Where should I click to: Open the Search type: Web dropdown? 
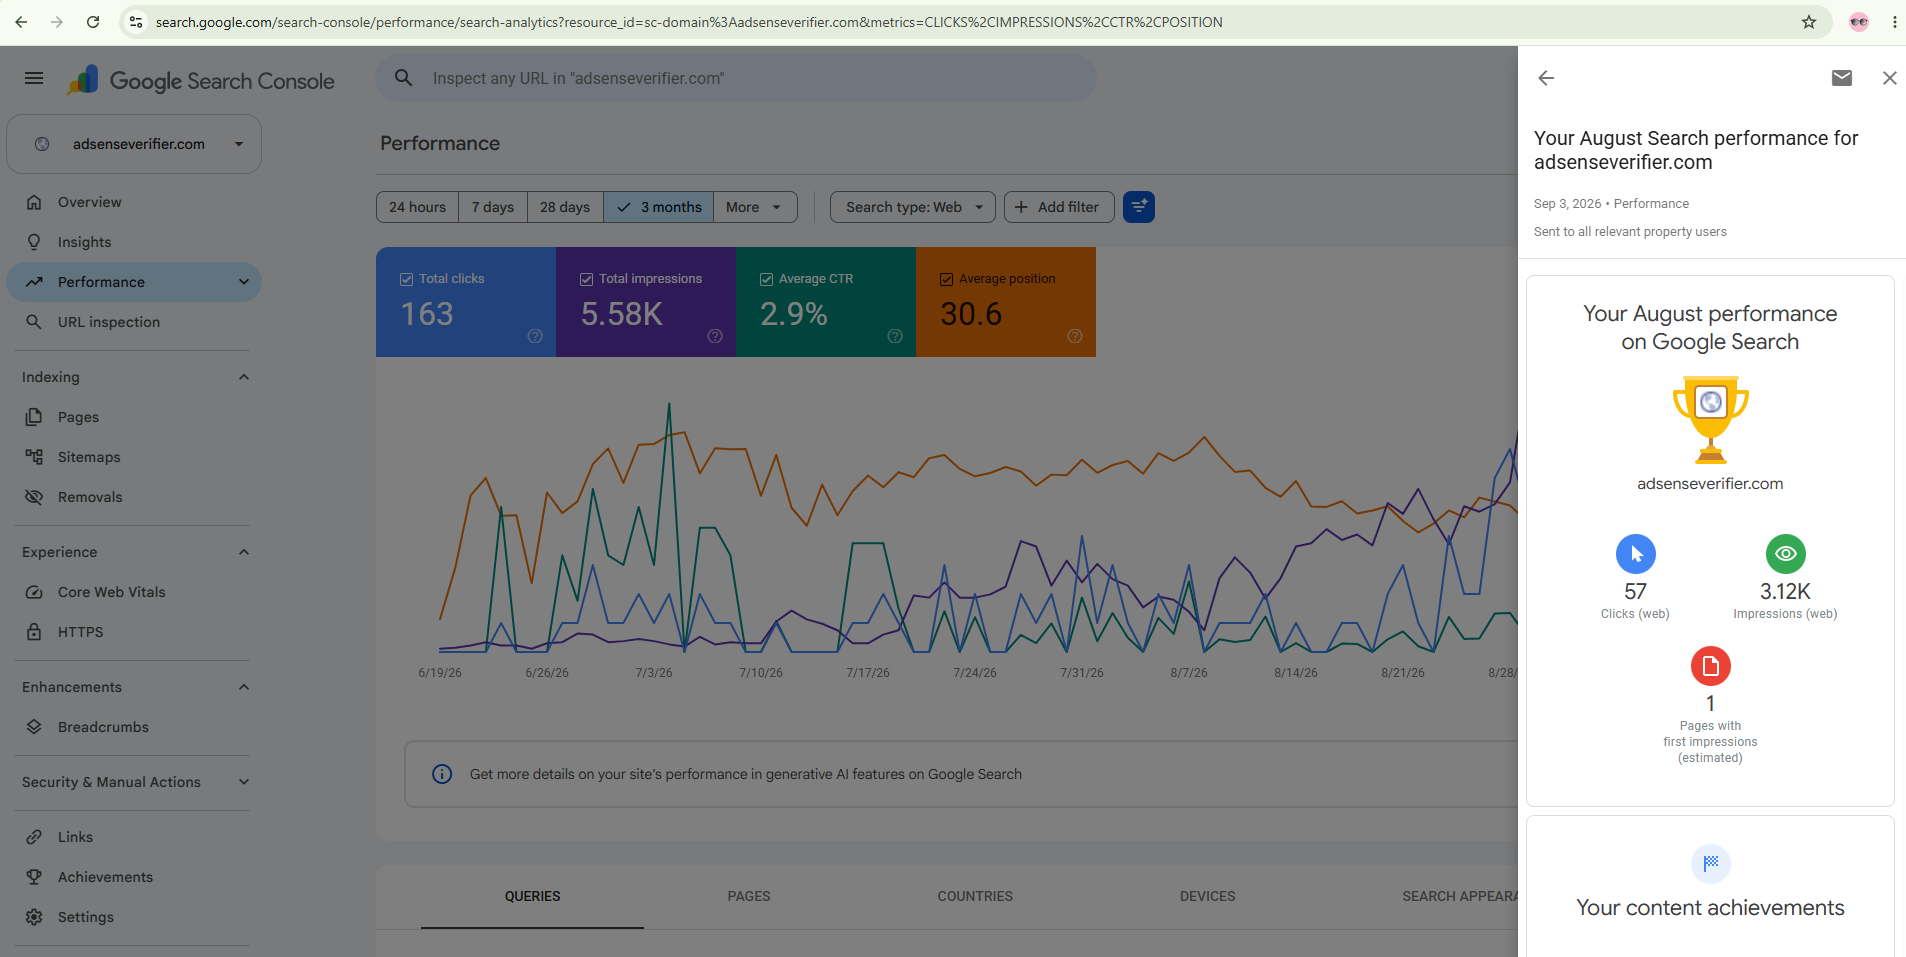[913, 207]
